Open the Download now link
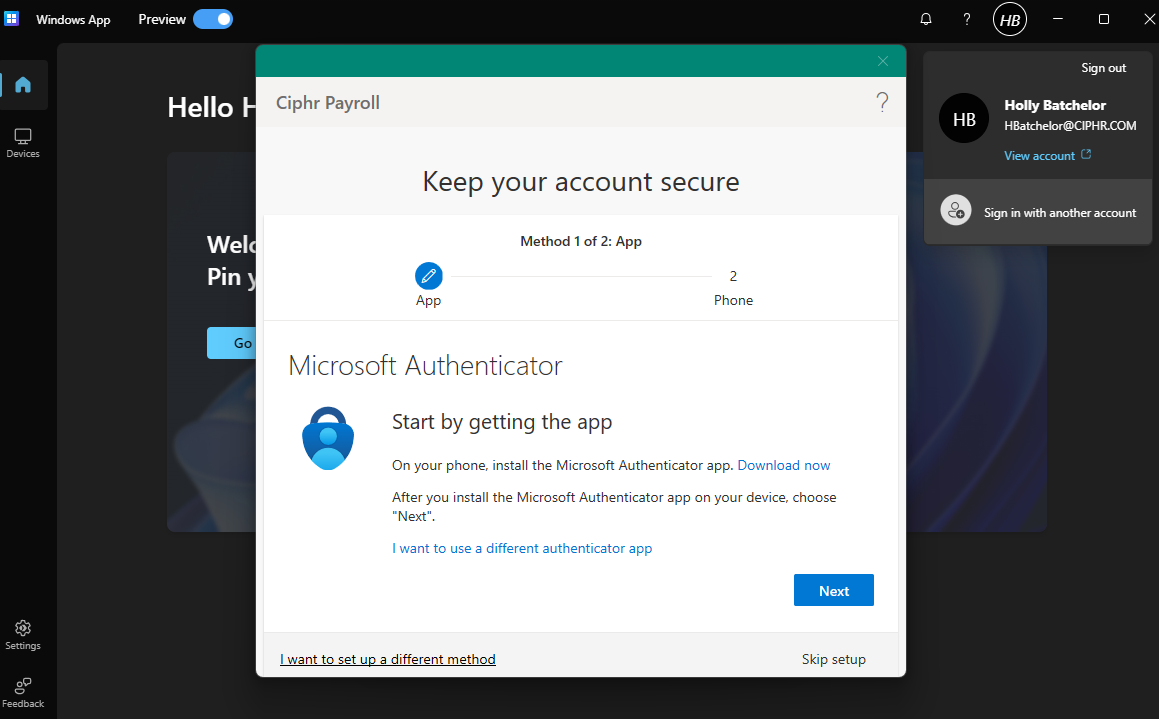1159x719 pixels. (784, 466)
